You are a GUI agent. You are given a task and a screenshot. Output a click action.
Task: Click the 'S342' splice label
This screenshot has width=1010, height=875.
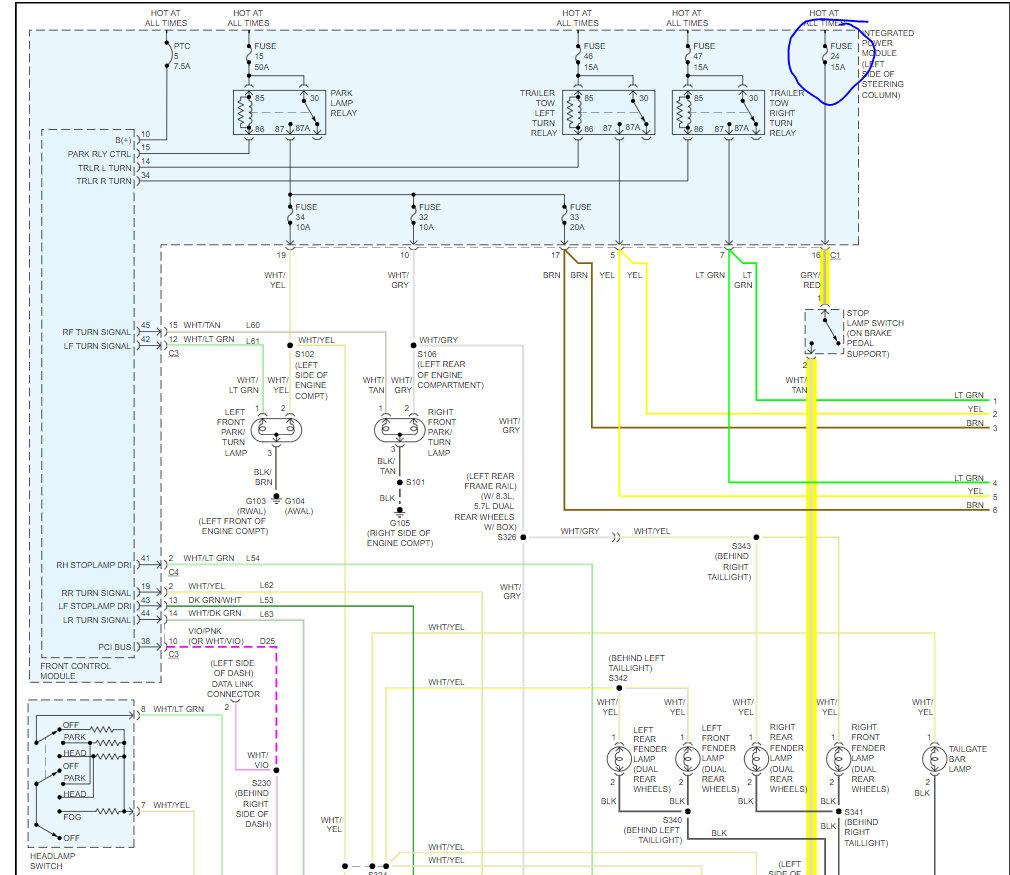[618, 678]
